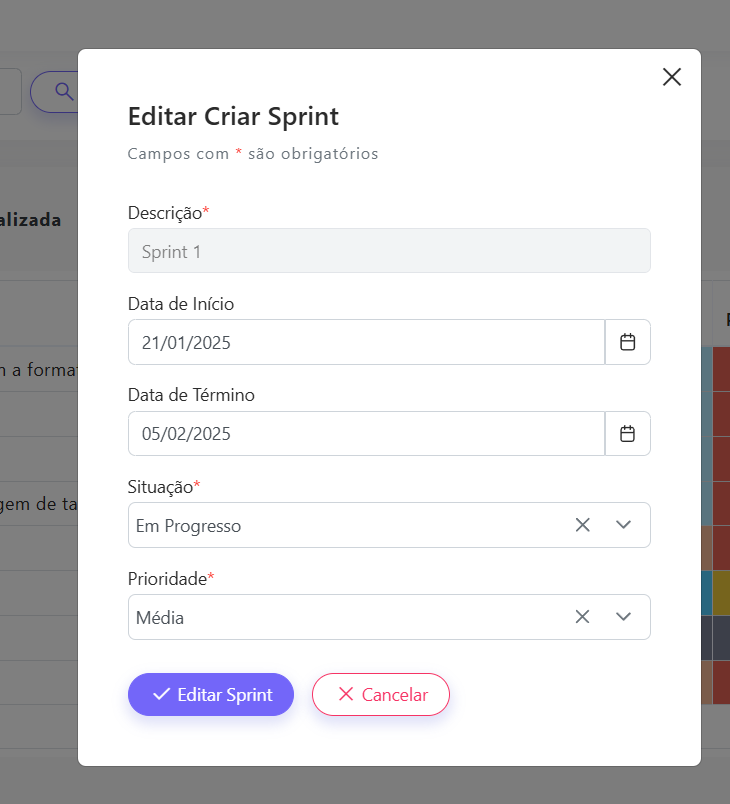Cancel editing with the Cancelar button
The image size is (730, 804).
381,695
